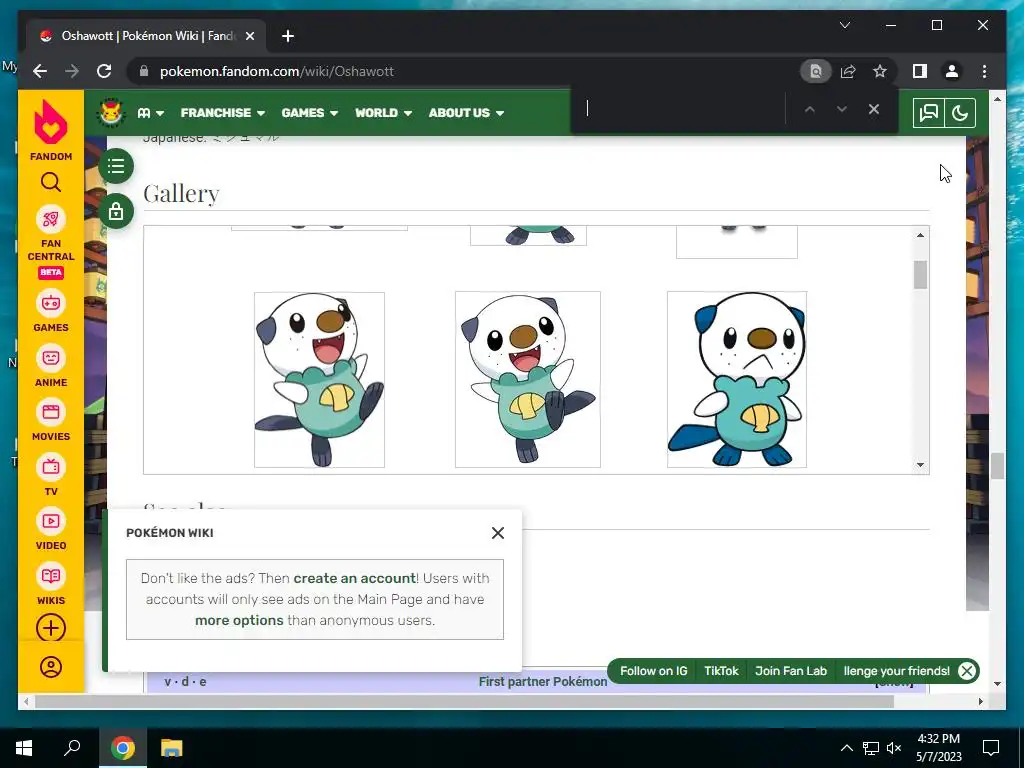Open Video section in Fandom sidebar
This screenshot has width=1024, height=768.
coord(51,529)
